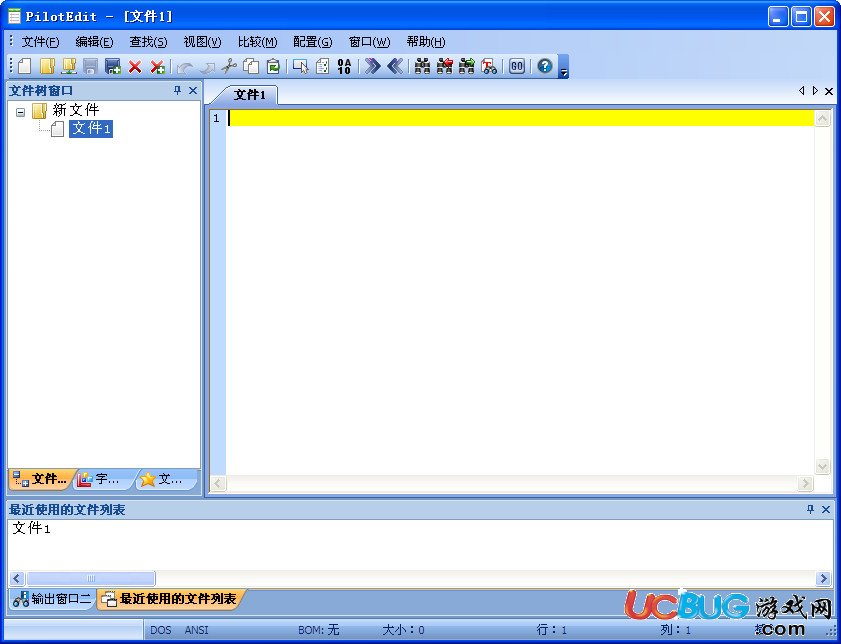
Task: Click find next binoculars green arrow
Action: pyautogui.click(x=467, y=66)
